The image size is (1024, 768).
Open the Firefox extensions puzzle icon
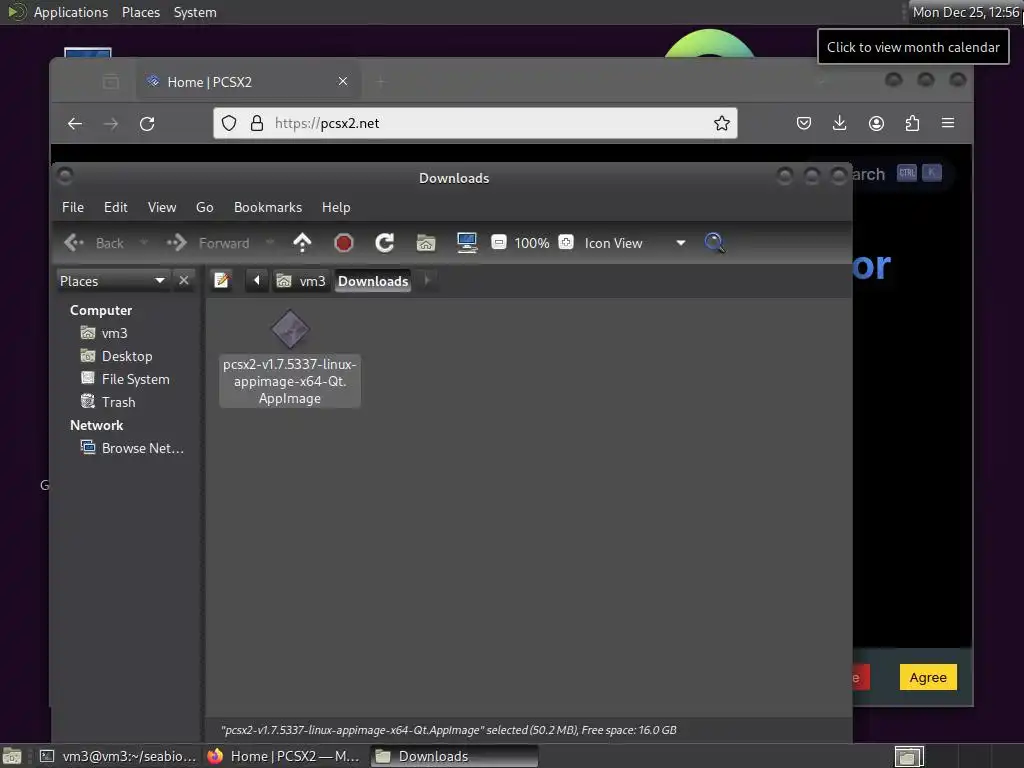tap(912, 123)
